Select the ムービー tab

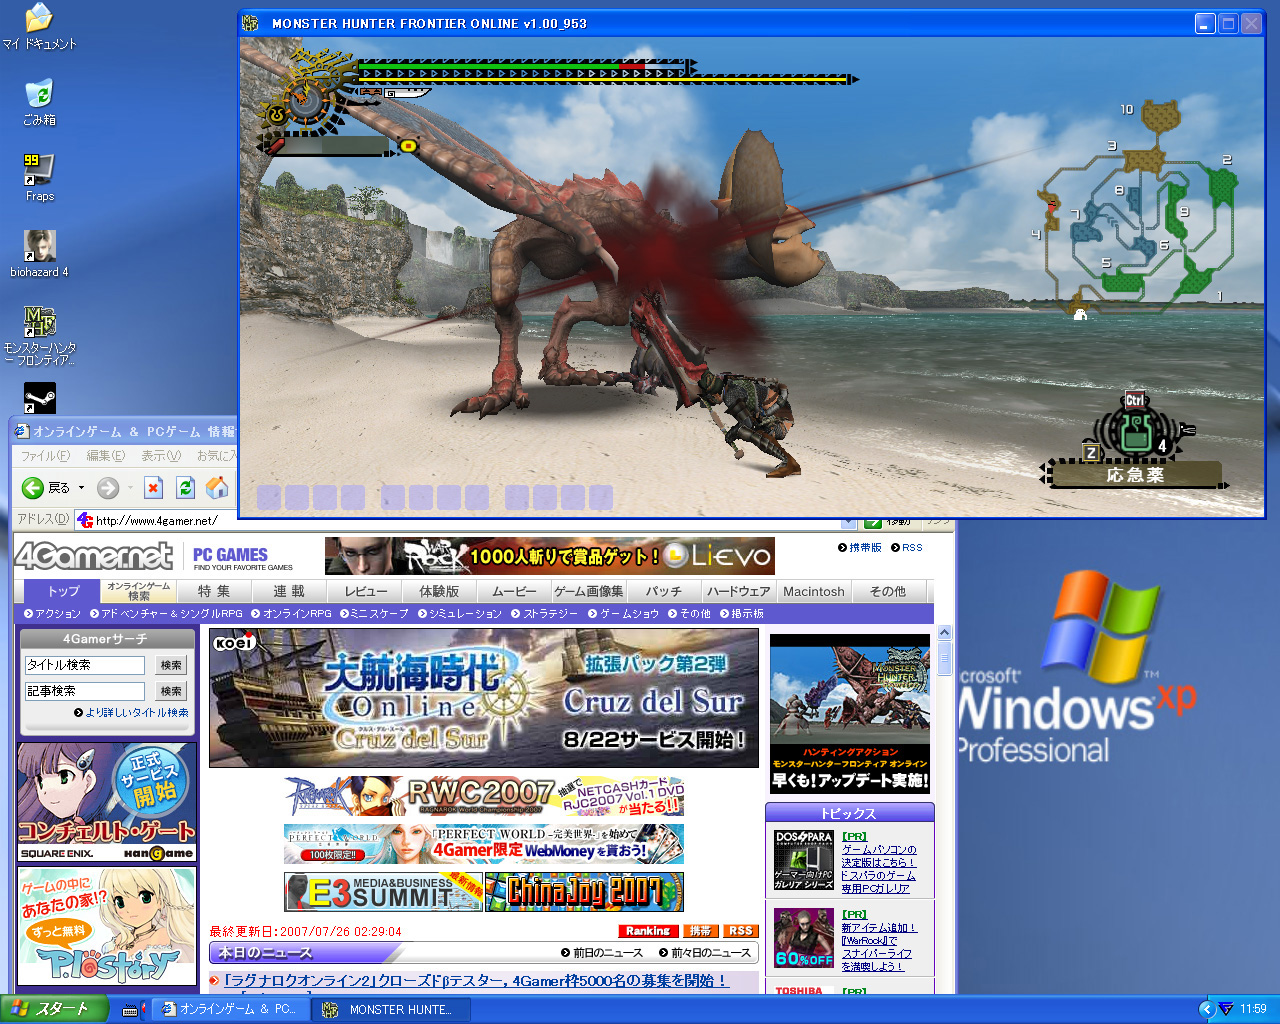coord(514,591)
